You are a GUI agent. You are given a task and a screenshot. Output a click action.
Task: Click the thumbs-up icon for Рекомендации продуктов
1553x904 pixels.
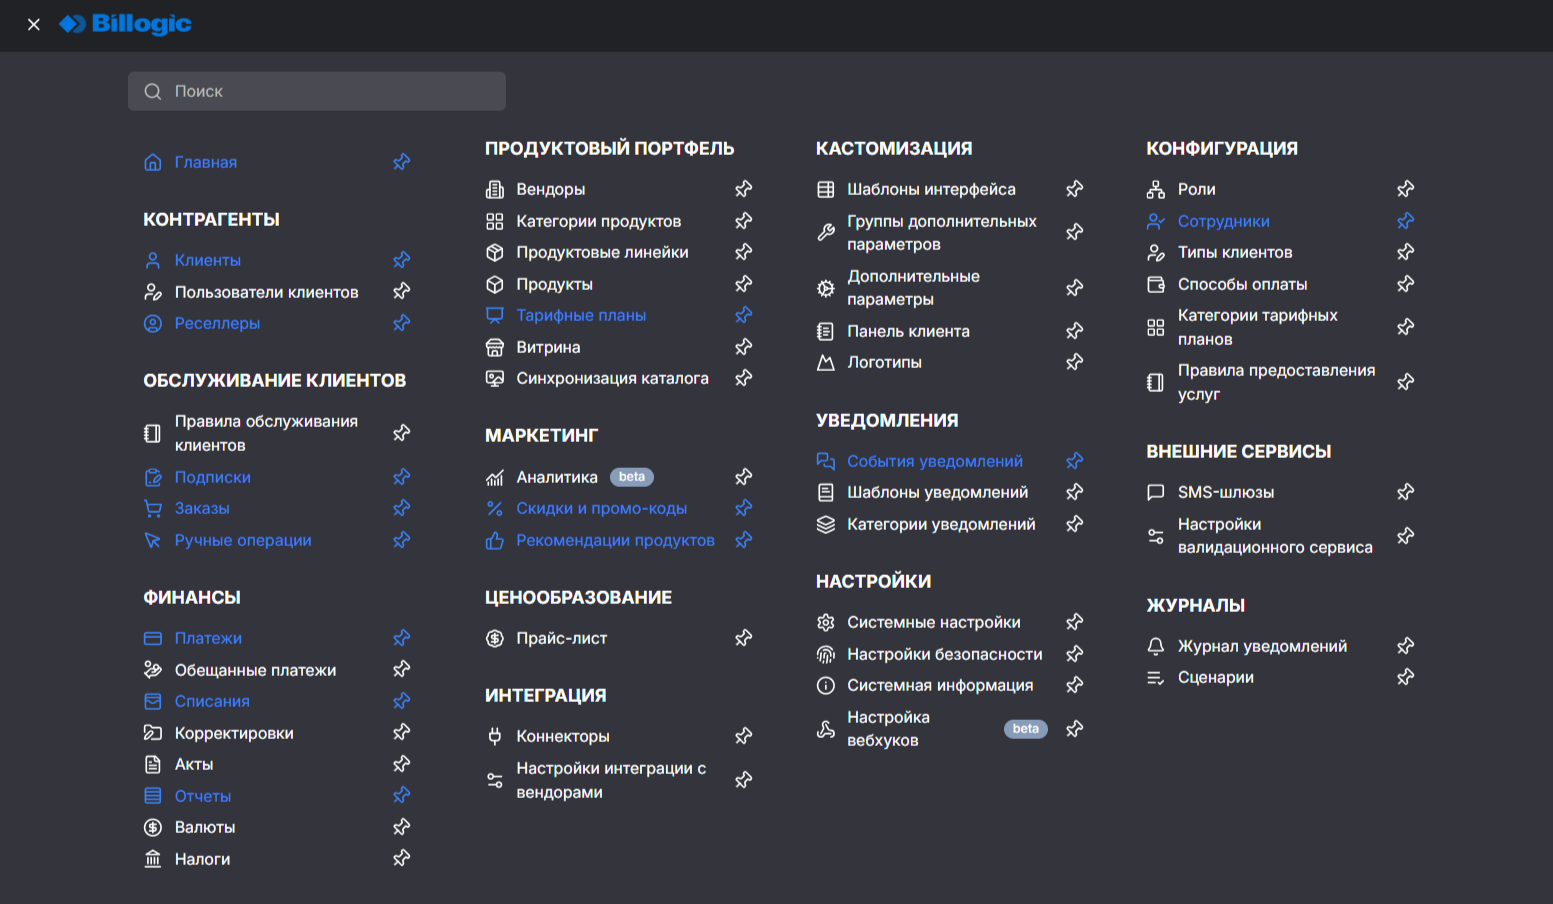(494, 540)
